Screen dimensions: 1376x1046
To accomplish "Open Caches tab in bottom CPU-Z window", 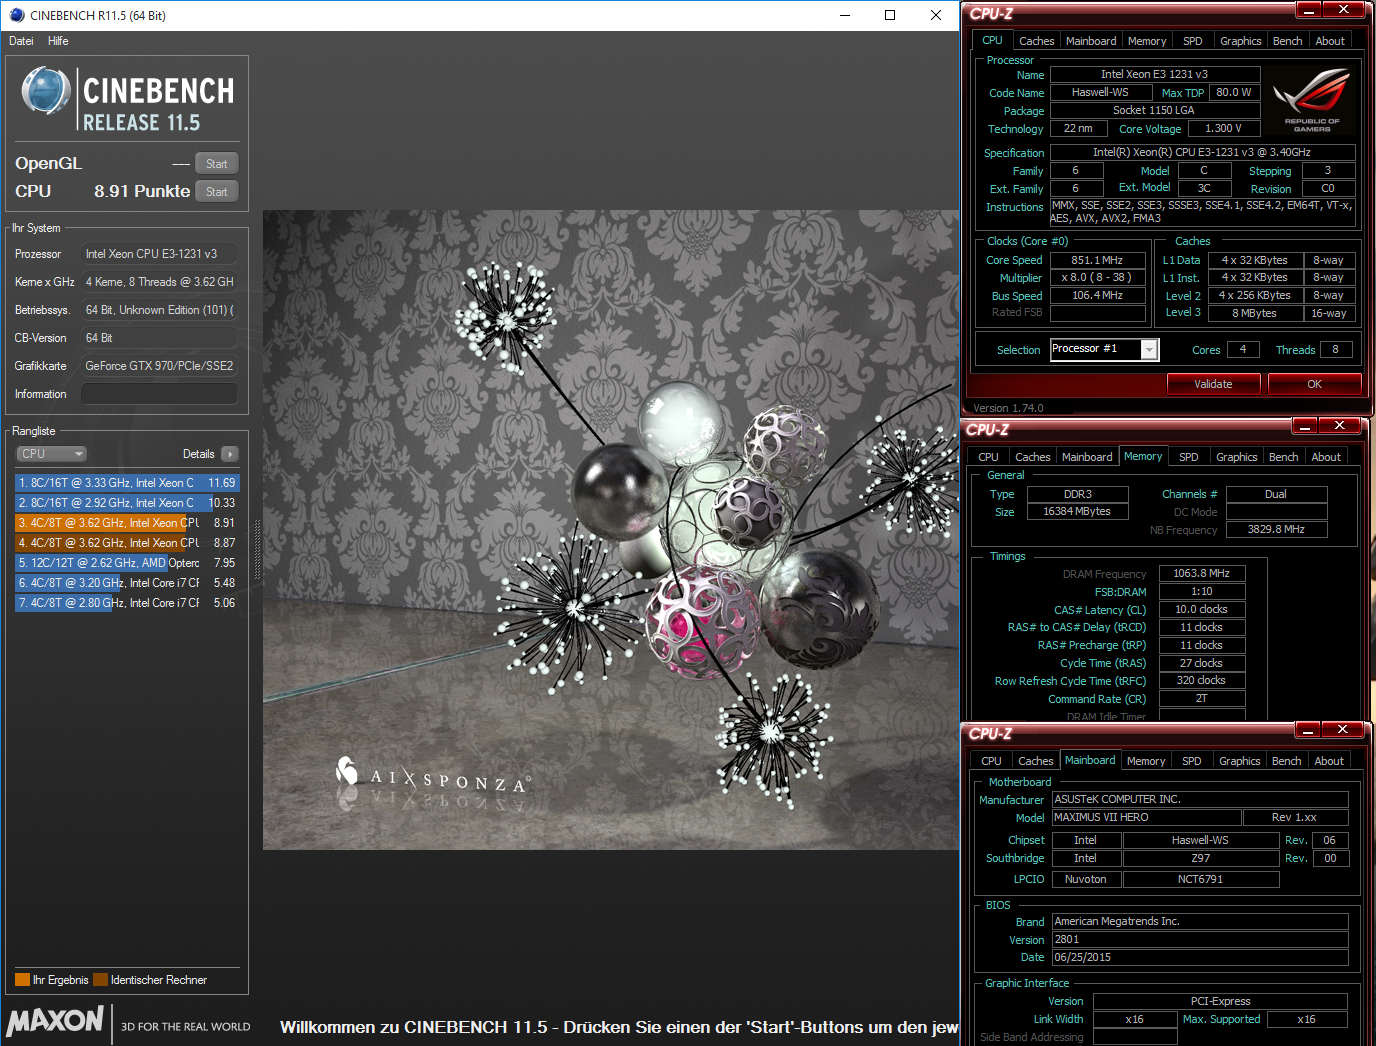I will [1035, 761].
